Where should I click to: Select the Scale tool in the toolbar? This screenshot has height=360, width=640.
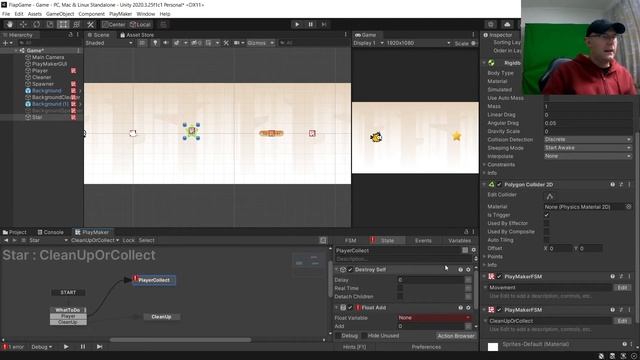click(x=50, y=24)
